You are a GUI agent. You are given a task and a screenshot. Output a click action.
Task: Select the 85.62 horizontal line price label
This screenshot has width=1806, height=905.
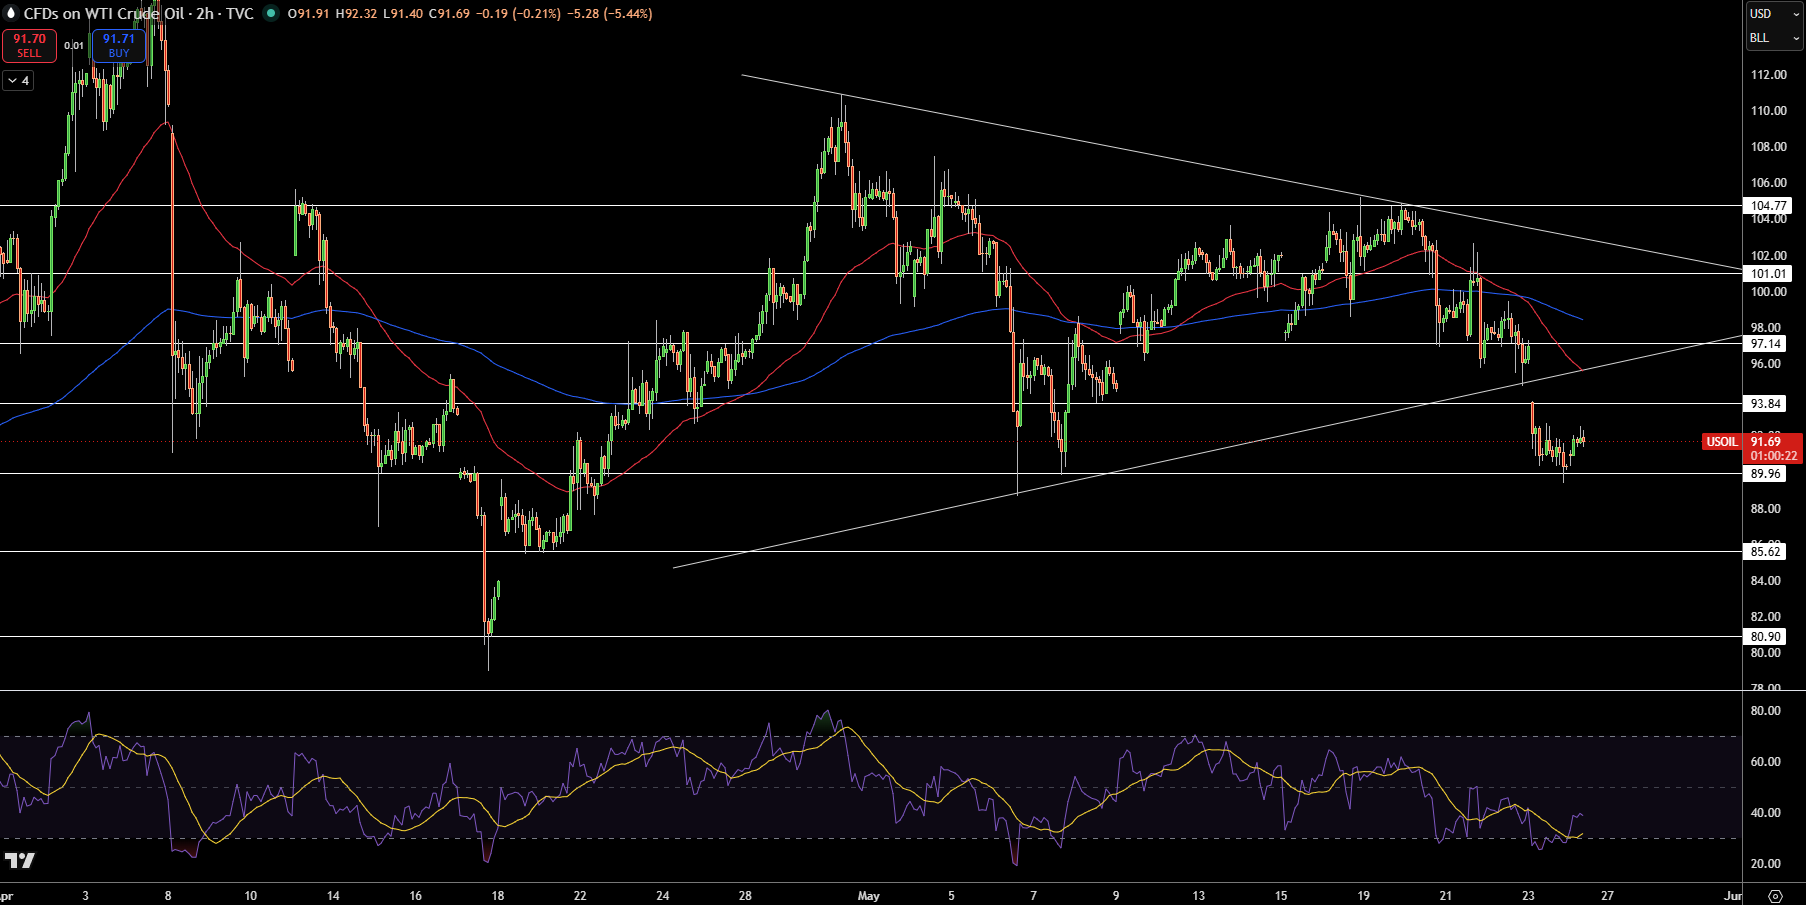point(1766,552)
